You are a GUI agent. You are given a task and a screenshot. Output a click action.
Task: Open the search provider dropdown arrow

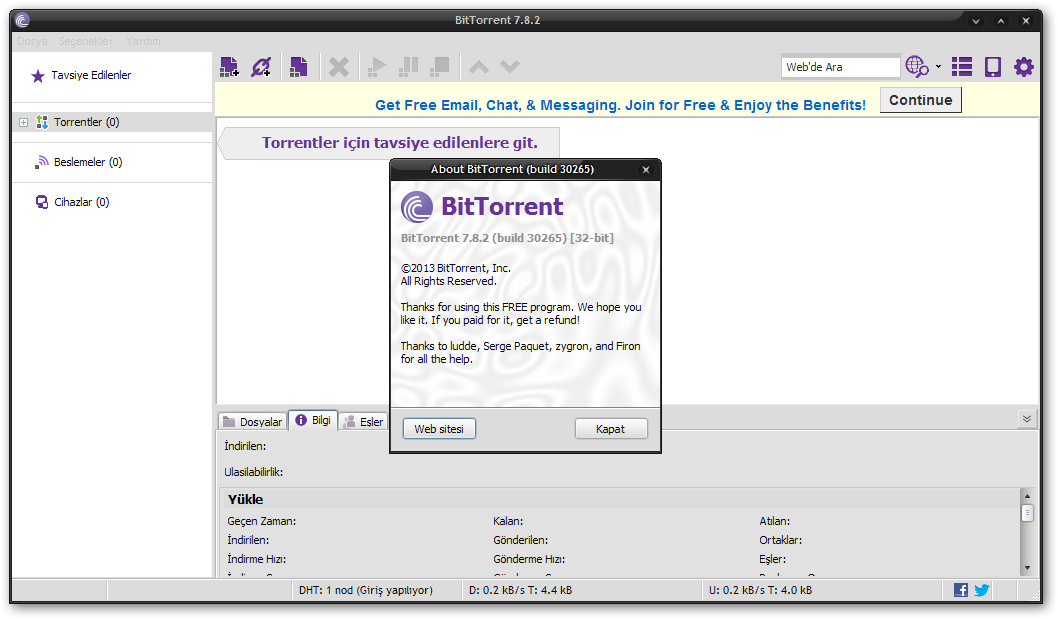tap(938, 67)
